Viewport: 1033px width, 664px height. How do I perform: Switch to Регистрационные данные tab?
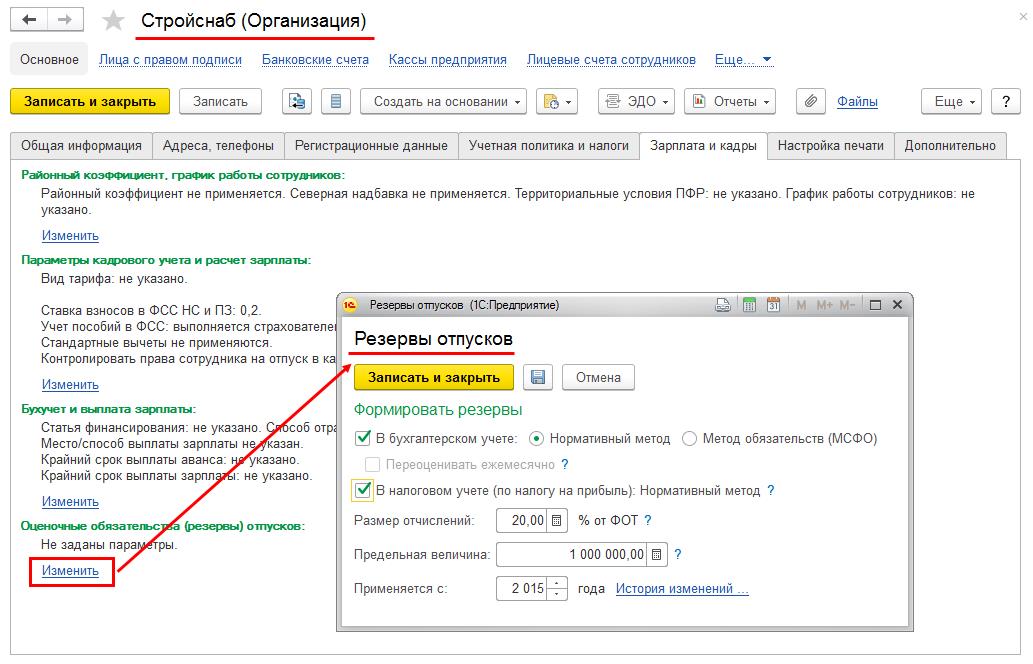click(x=371, y=146)
